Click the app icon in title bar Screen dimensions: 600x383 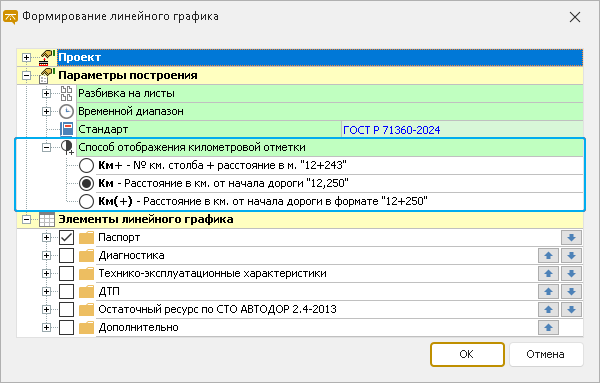[10, 17]
